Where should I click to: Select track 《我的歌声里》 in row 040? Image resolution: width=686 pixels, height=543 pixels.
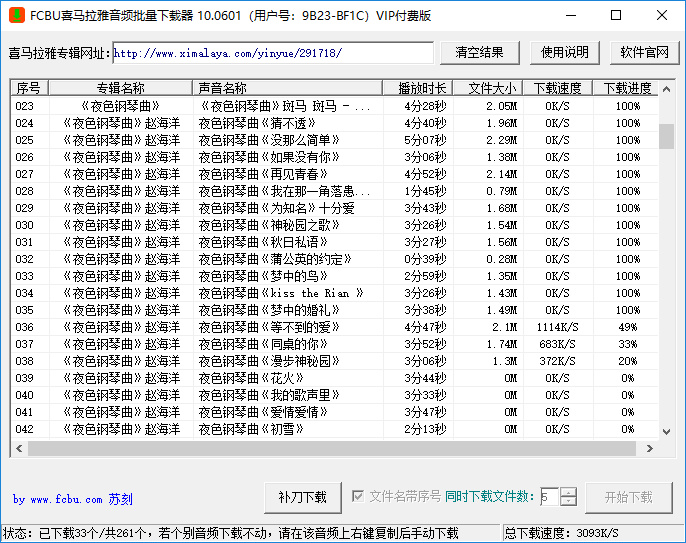[269, 396]
